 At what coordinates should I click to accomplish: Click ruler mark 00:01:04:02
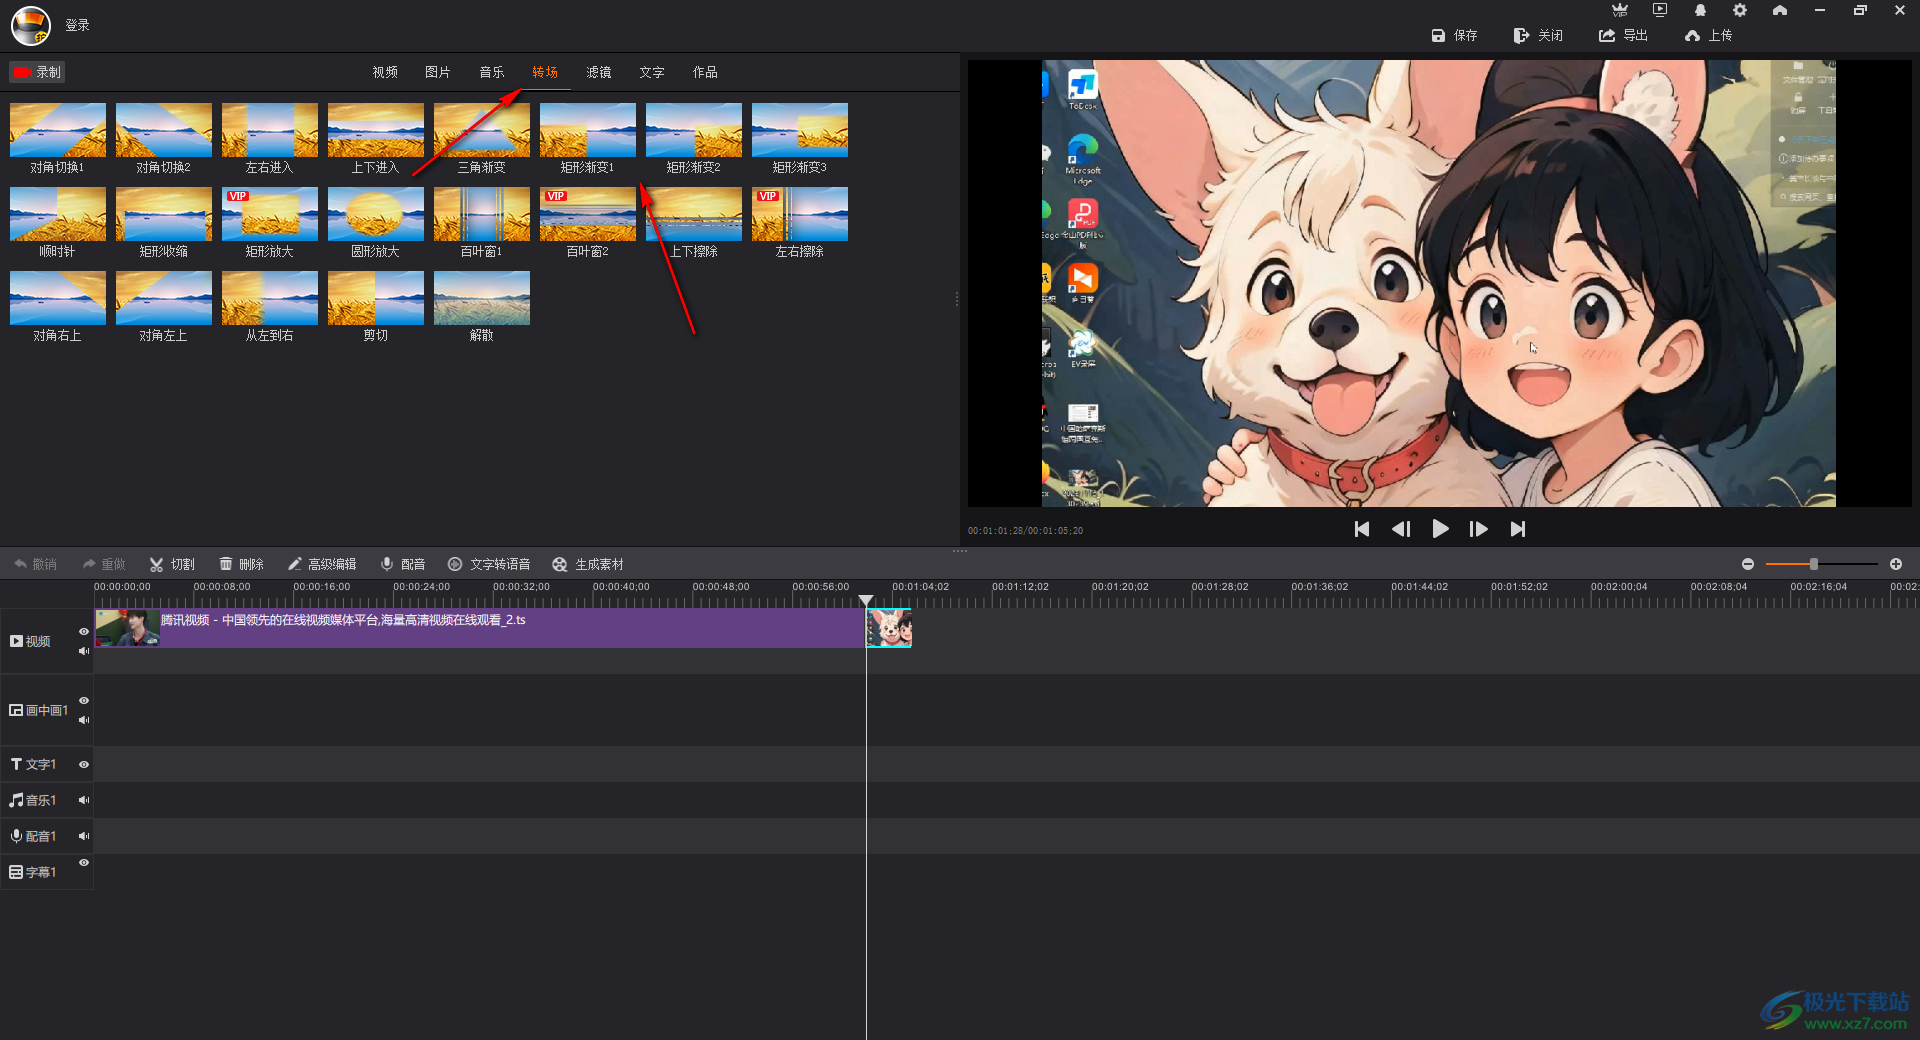pos(920,587)
